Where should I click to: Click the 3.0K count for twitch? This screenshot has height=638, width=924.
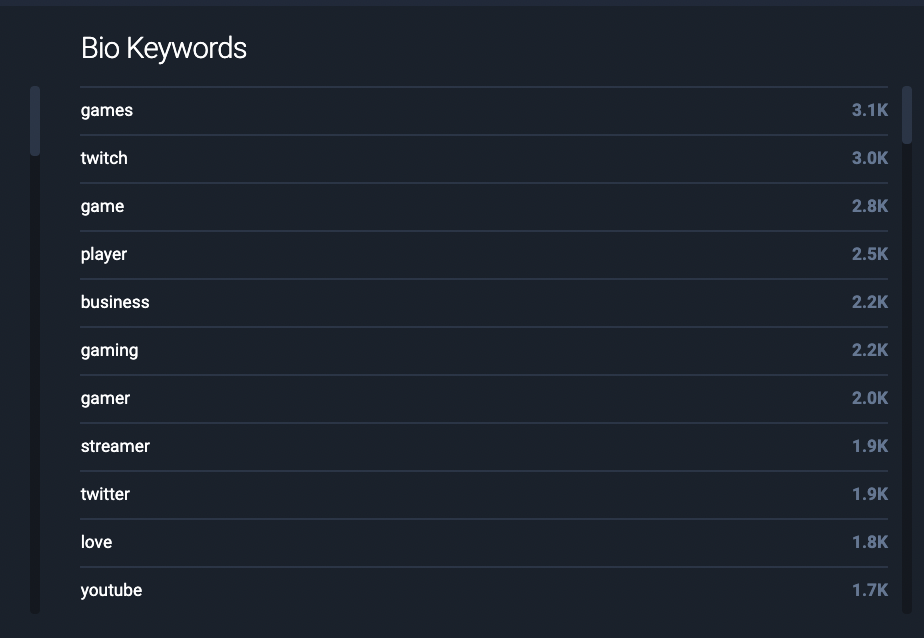(870, 158)
